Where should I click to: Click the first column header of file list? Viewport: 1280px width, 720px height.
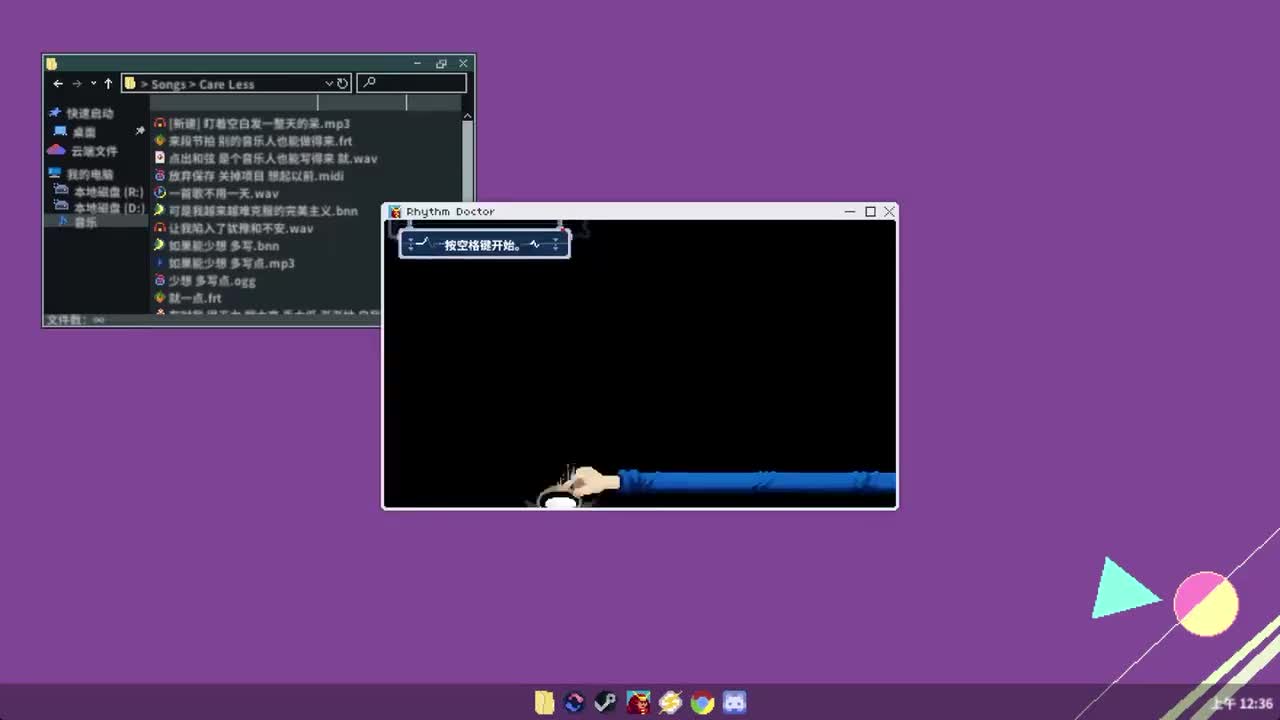[234, 103]
